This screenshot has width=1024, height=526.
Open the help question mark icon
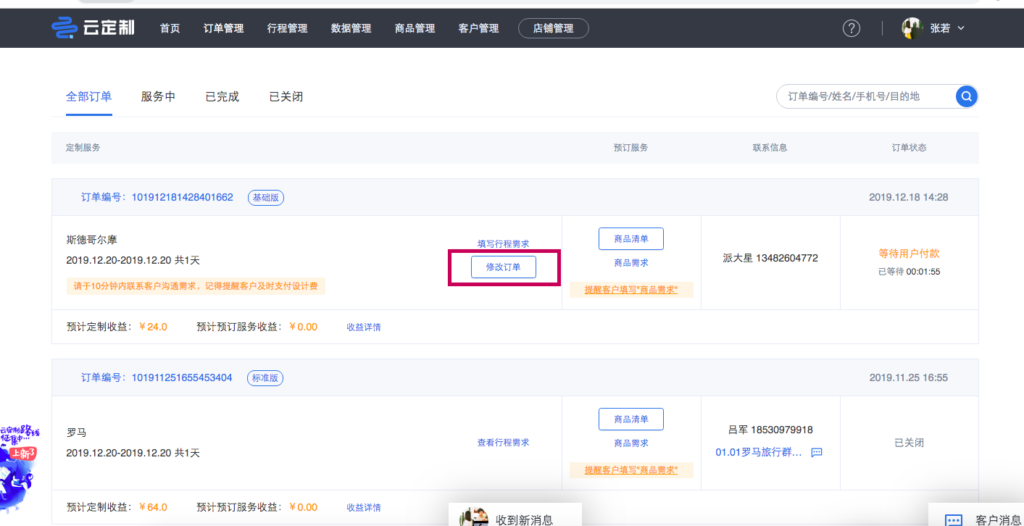tap(851, 28)
